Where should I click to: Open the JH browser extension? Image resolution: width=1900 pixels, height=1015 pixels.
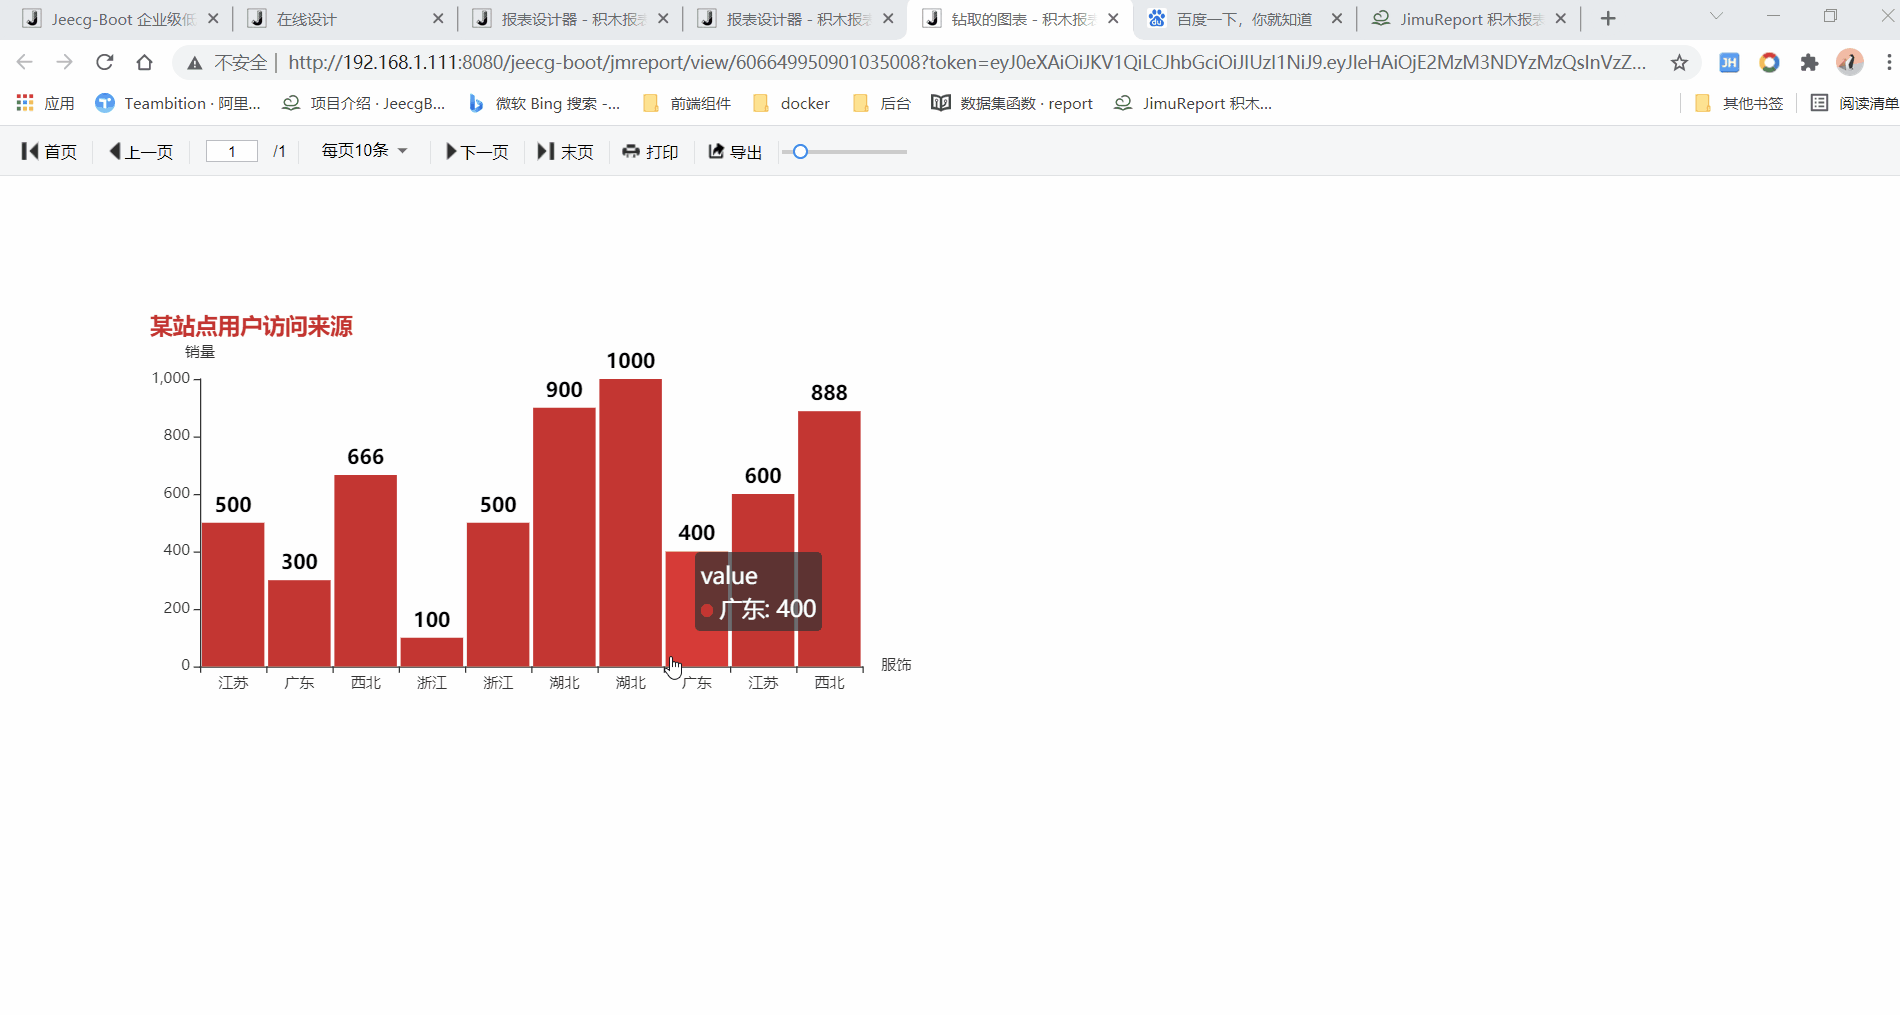click(x=1729, y=63)
